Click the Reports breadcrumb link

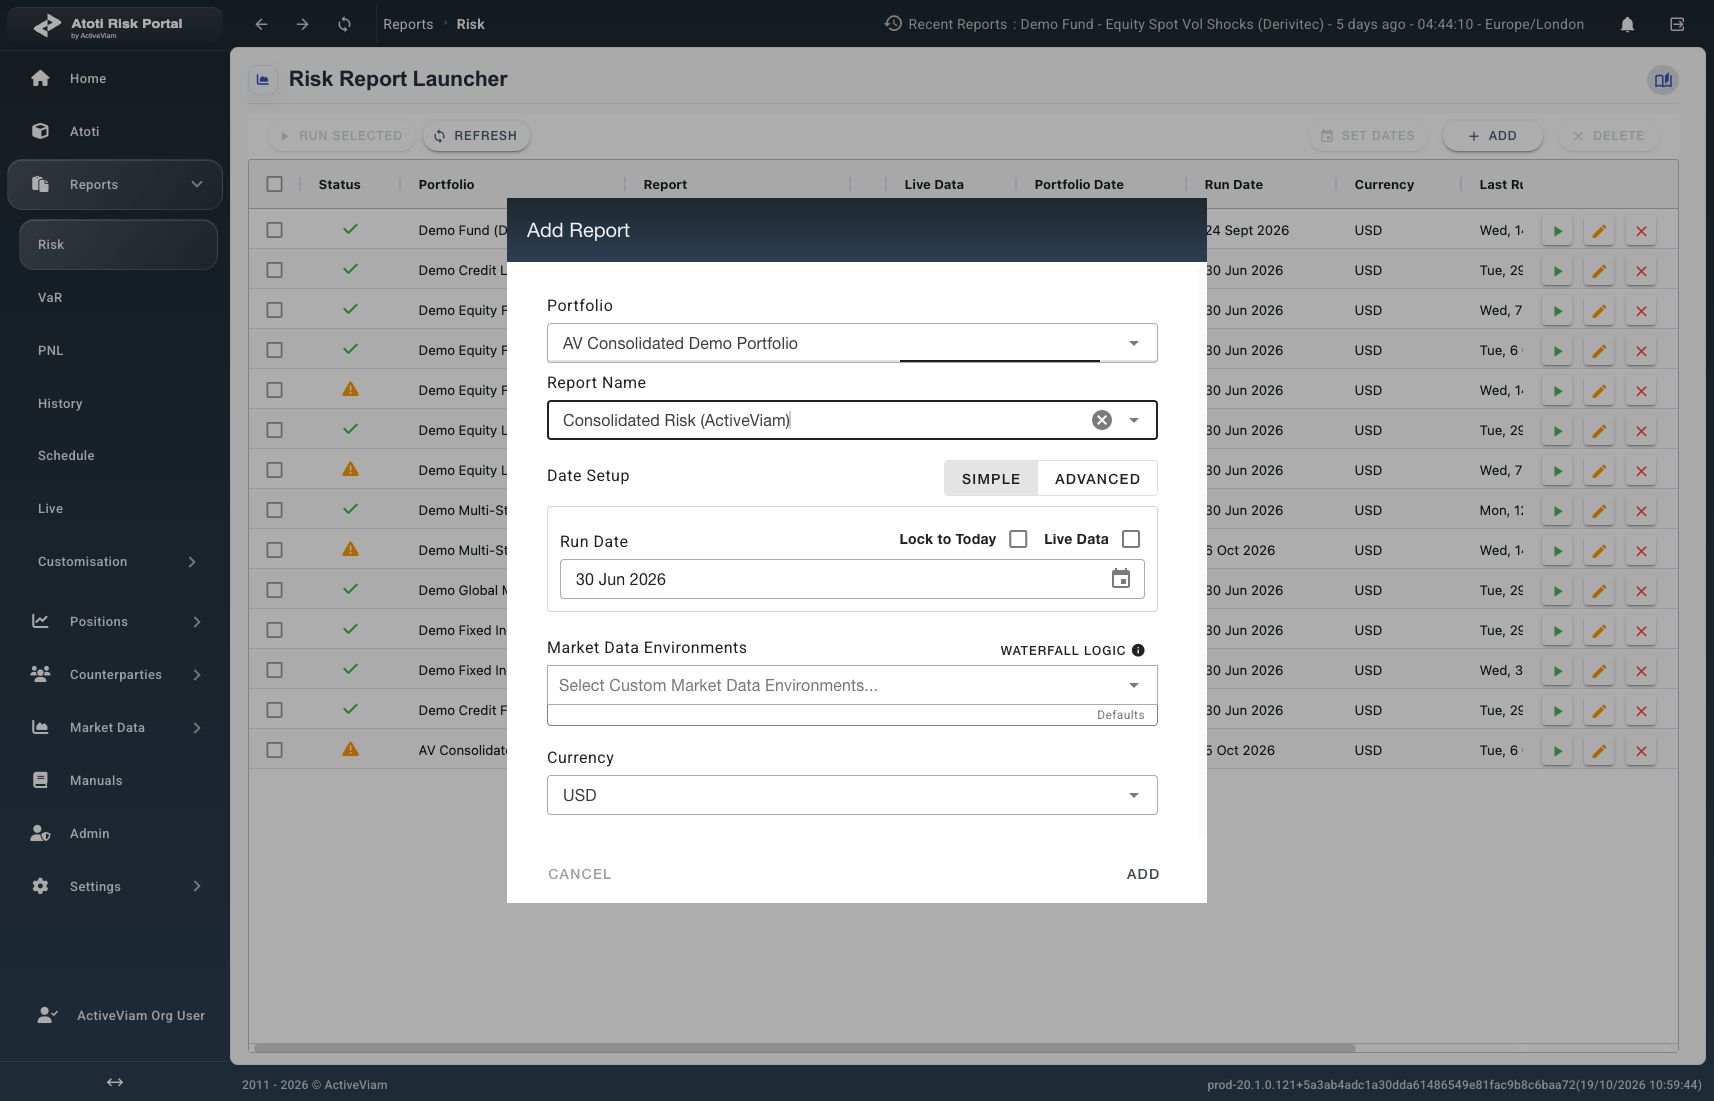click(x=408, y=24)
